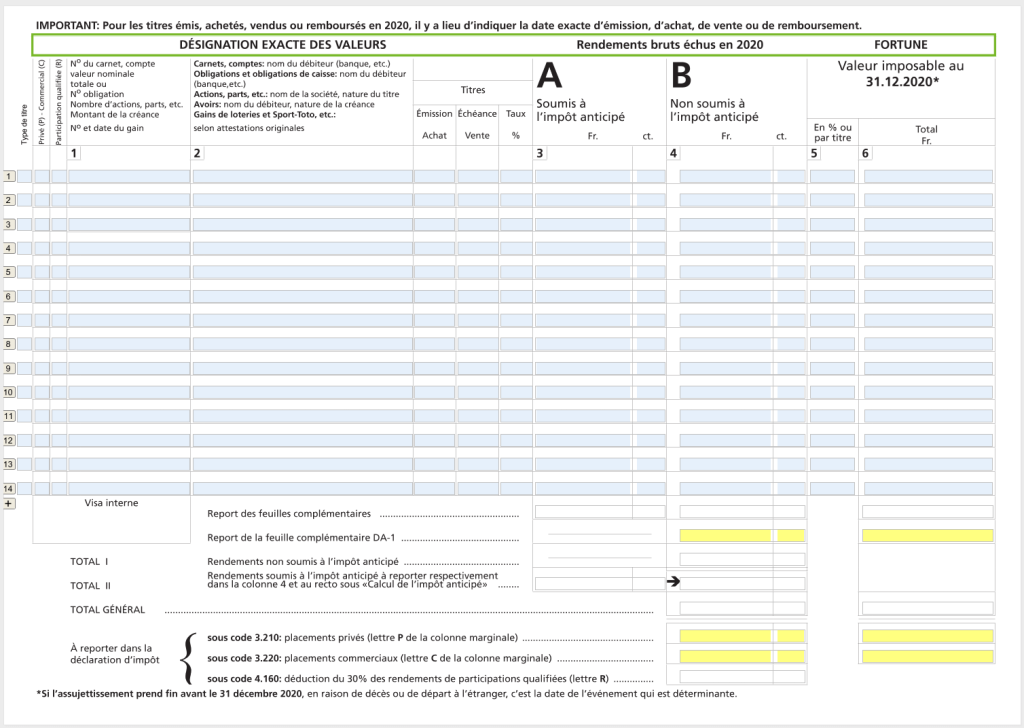Click code 4.160 deduction amount field

coord(726,676)
